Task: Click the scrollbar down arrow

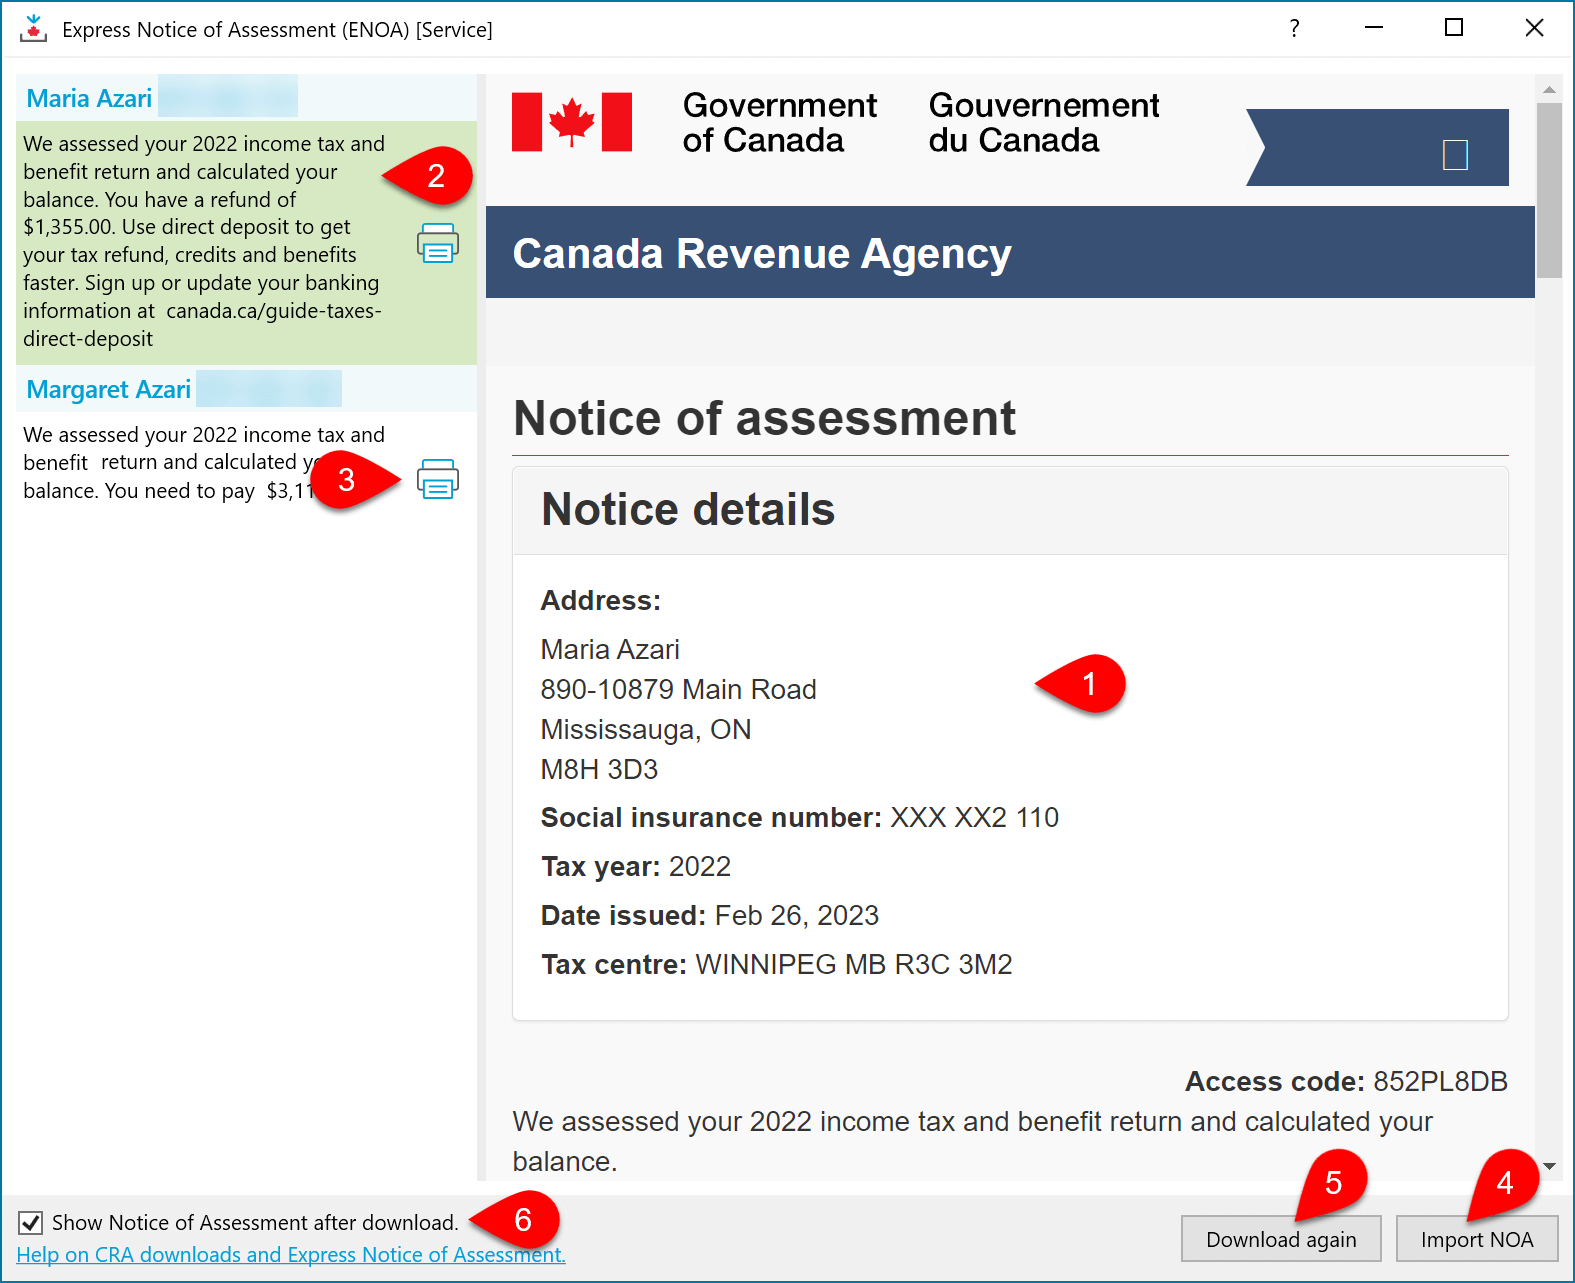Action: point(1549,1166)
